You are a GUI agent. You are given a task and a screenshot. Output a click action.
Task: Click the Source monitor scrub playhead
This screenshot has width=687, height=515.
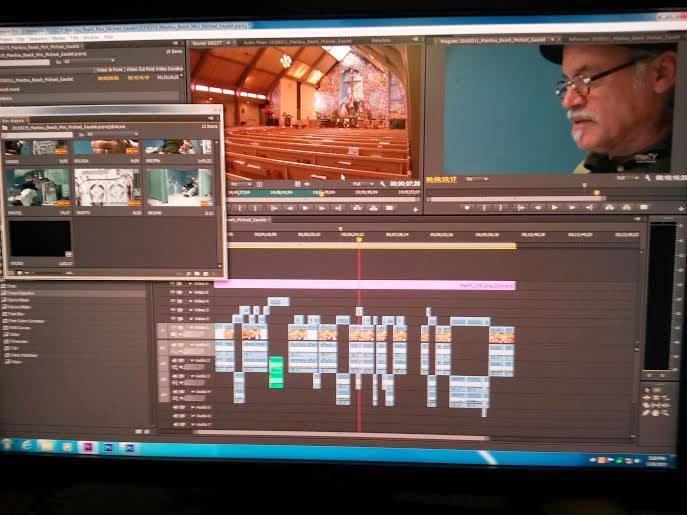pos(321,193)
